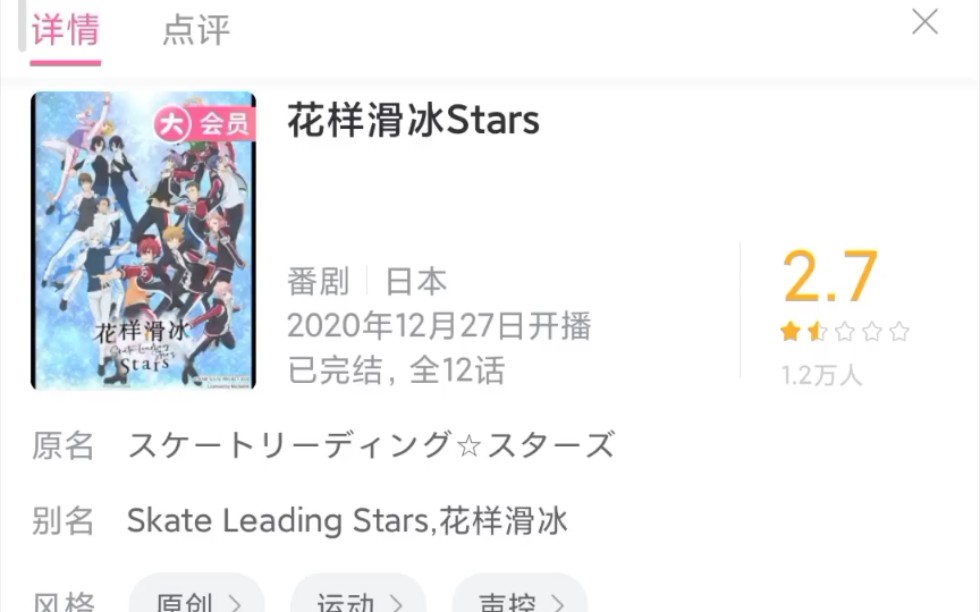The image size is (980, 612).
Task: Expand the chevron beside 运动
Action: point(396,603)
